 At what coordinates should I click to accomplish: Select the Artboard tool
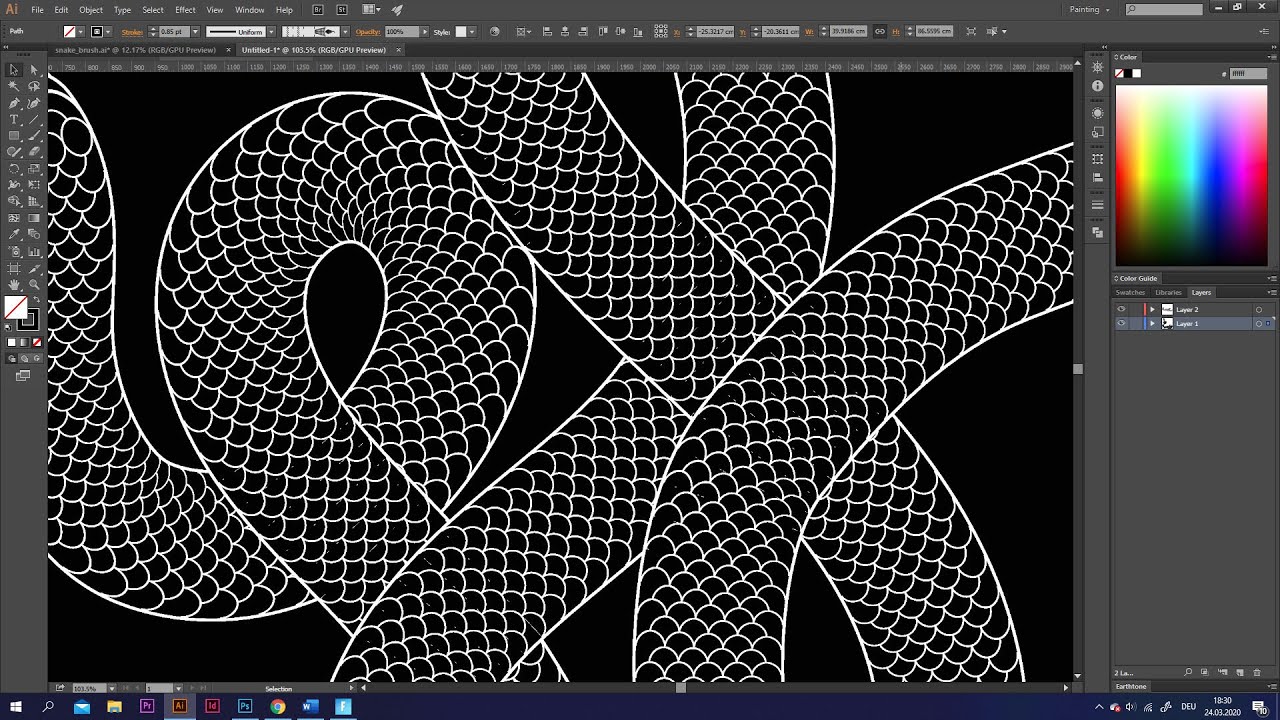click(x=14, y=268)
